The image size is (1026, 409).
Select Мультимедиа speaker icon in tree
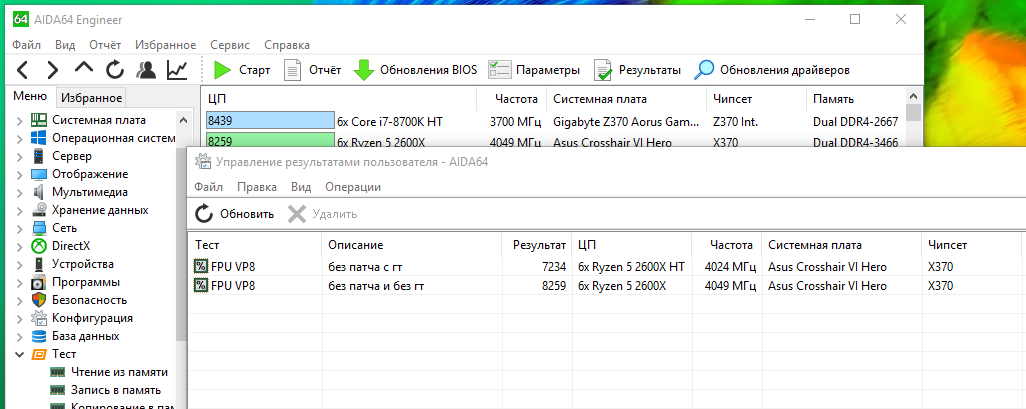coord(39,192)
